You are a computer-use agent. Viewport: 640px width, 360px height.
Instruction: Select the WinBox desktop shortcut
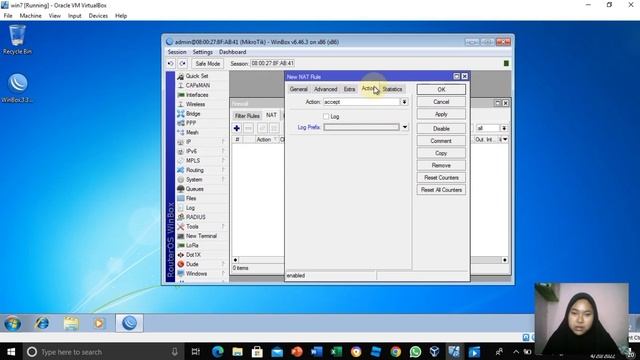point(17,88)
